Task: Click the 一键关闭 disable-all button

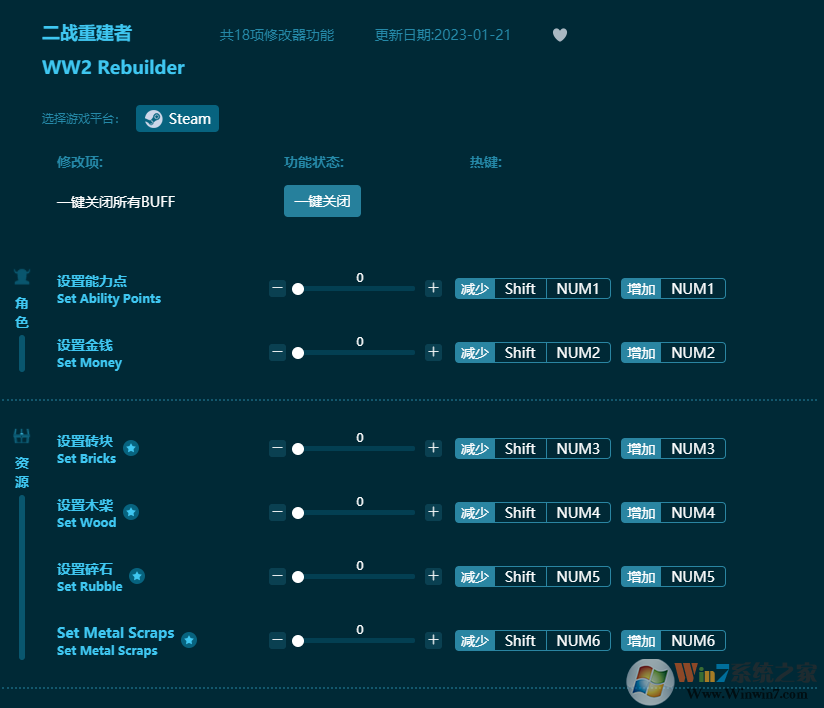Action: pyautogui.click(x=322, y=201)
